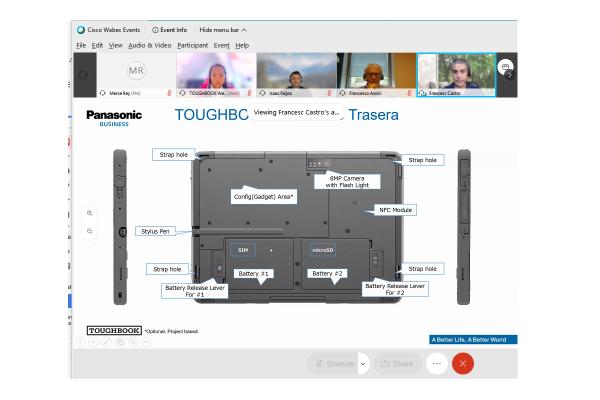
Task: Show next participants with right chevron
Action: coord(509,75)
